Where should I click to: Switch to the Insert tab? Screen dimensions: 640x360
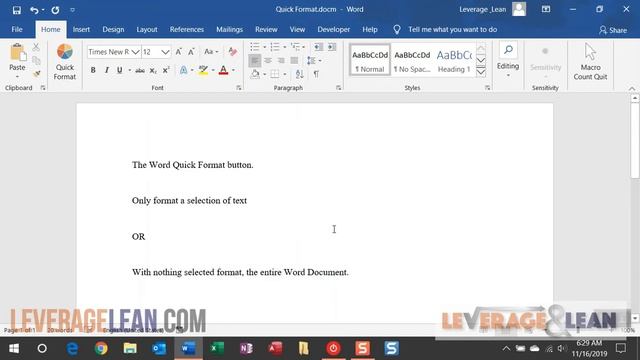81,29
